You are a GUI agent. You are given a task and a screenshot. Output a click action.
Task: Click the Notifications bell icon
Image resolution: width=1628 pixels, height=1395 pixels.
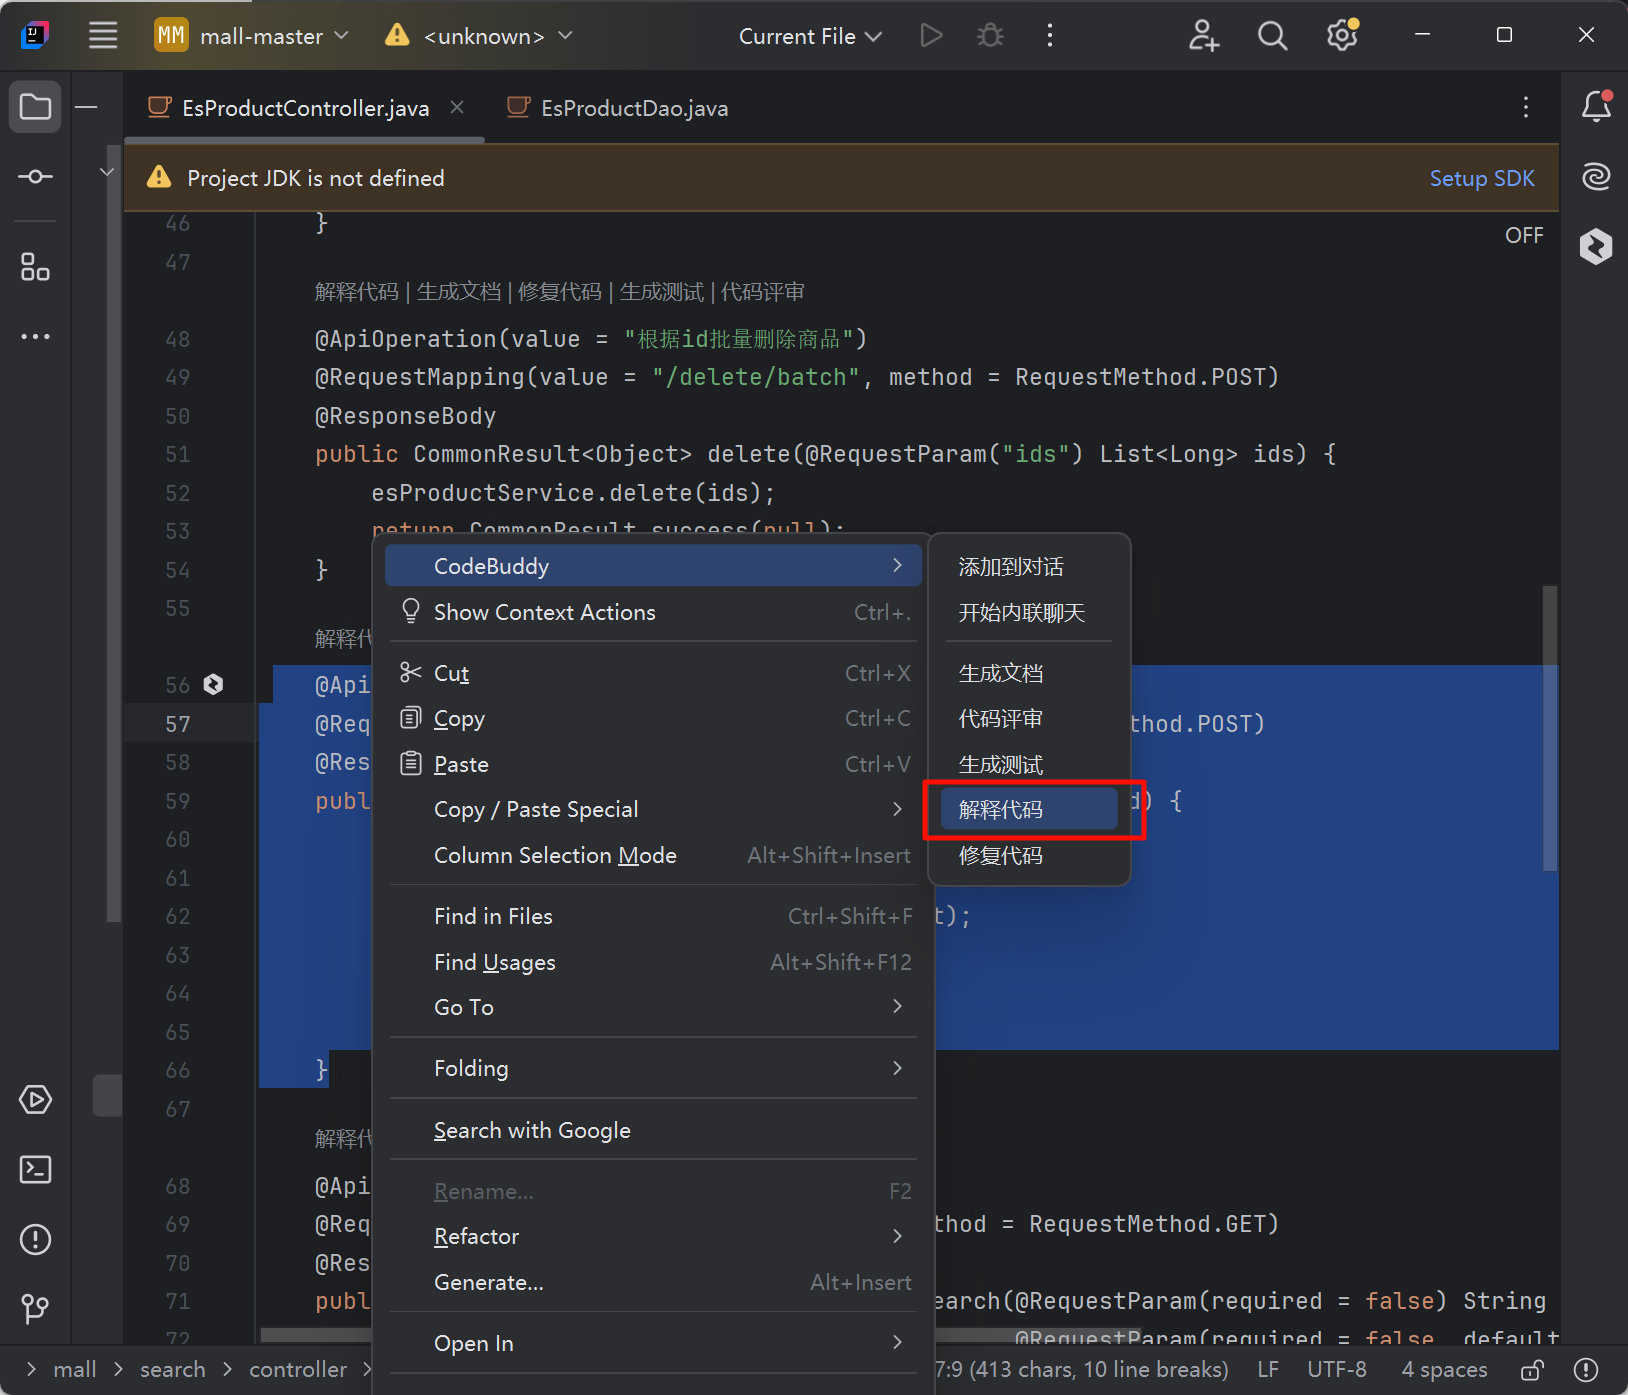pos(1596,107)
